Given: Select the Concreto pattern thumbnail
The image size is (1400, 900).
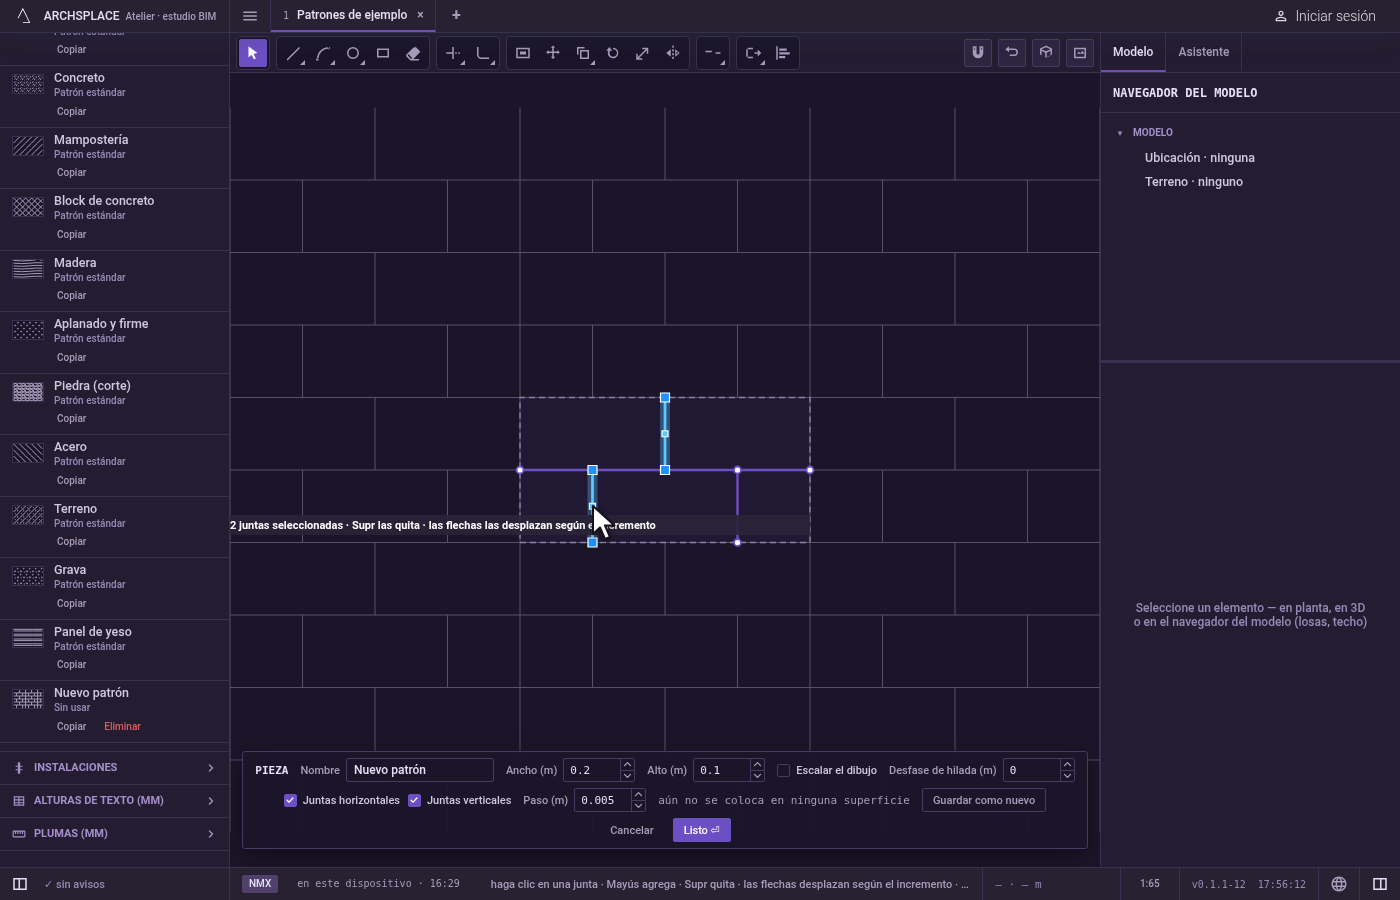Looking at the screenshot, I should coord(28,84).
